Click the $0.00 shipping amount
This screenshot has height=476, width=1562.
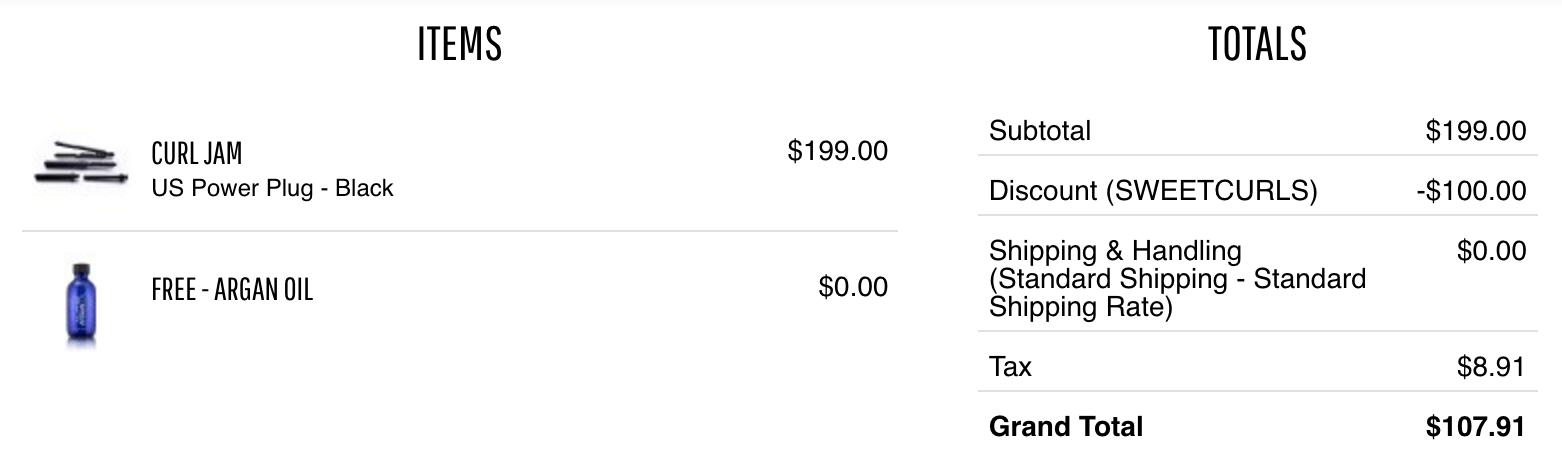(x=1491, y=251)
